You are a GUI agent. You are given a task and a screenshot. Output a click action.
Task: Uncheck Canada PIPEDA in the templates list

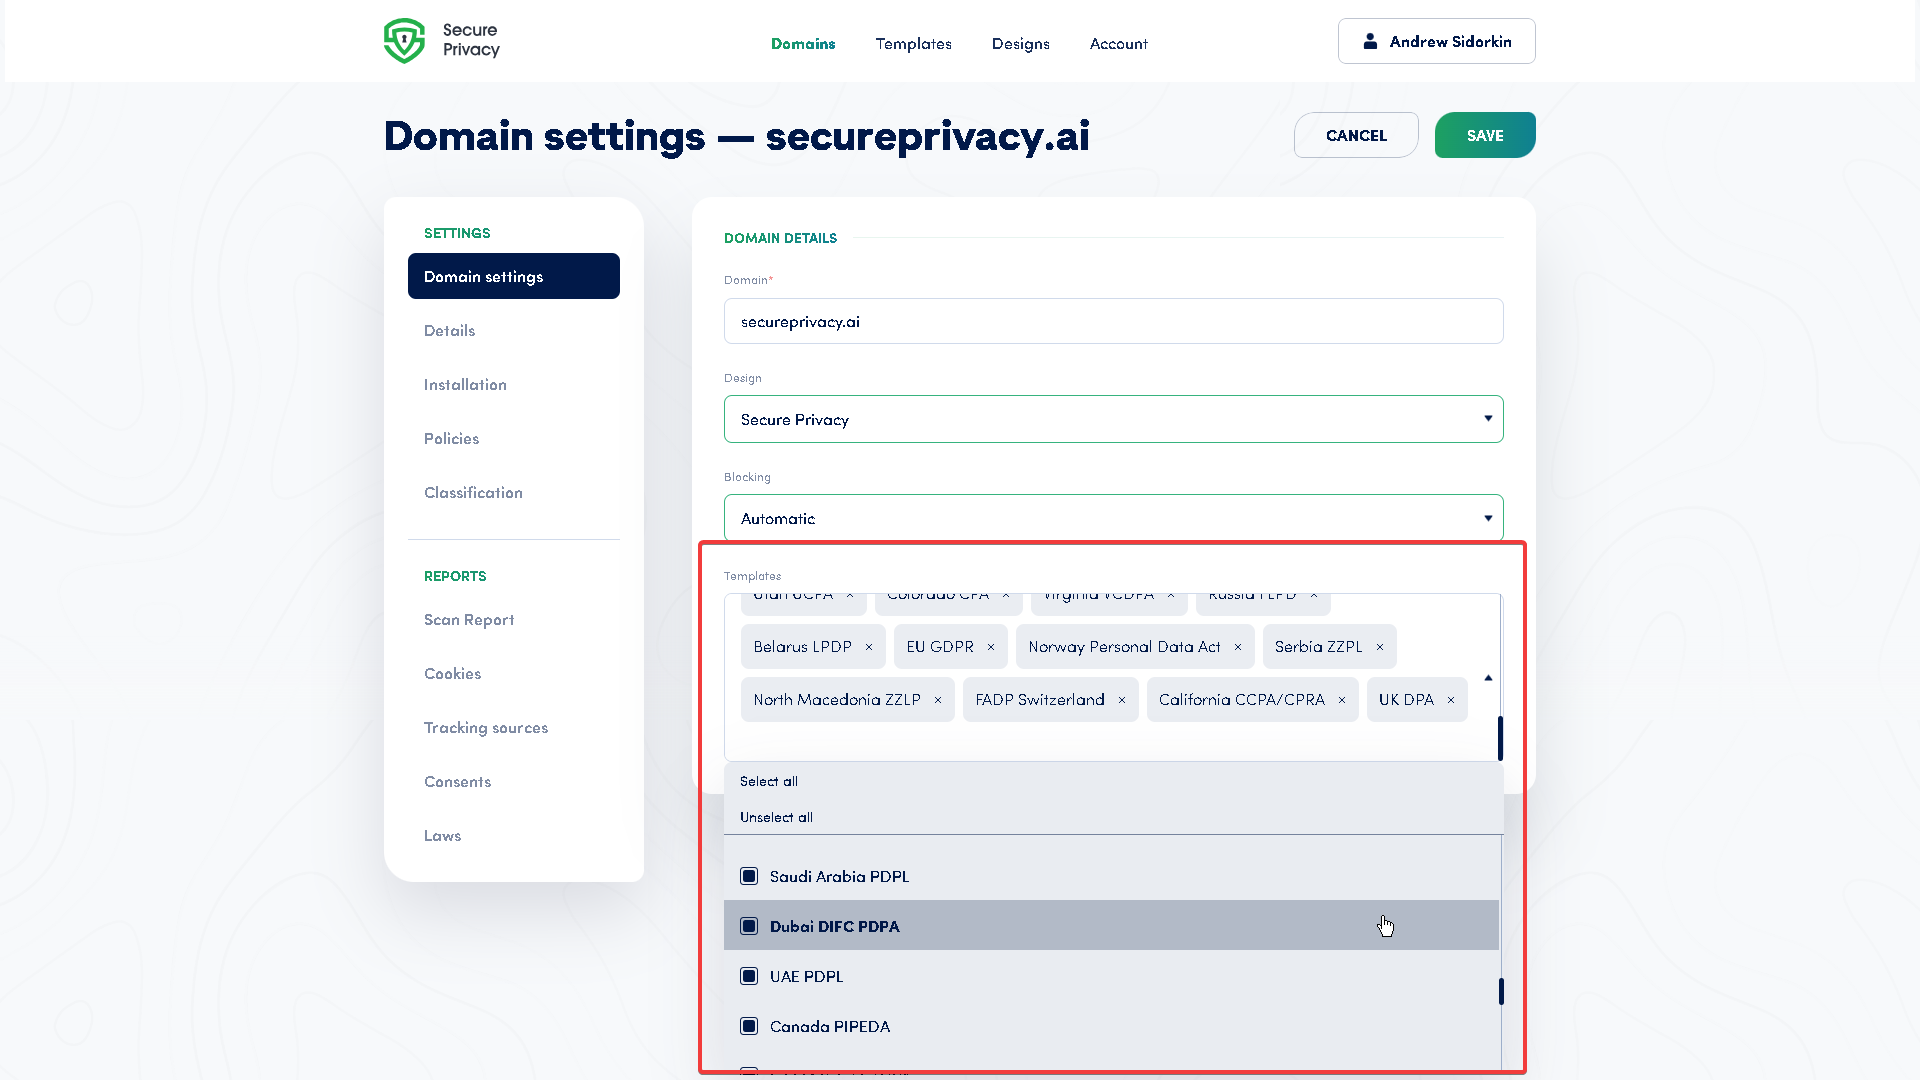click(749, 1025)
